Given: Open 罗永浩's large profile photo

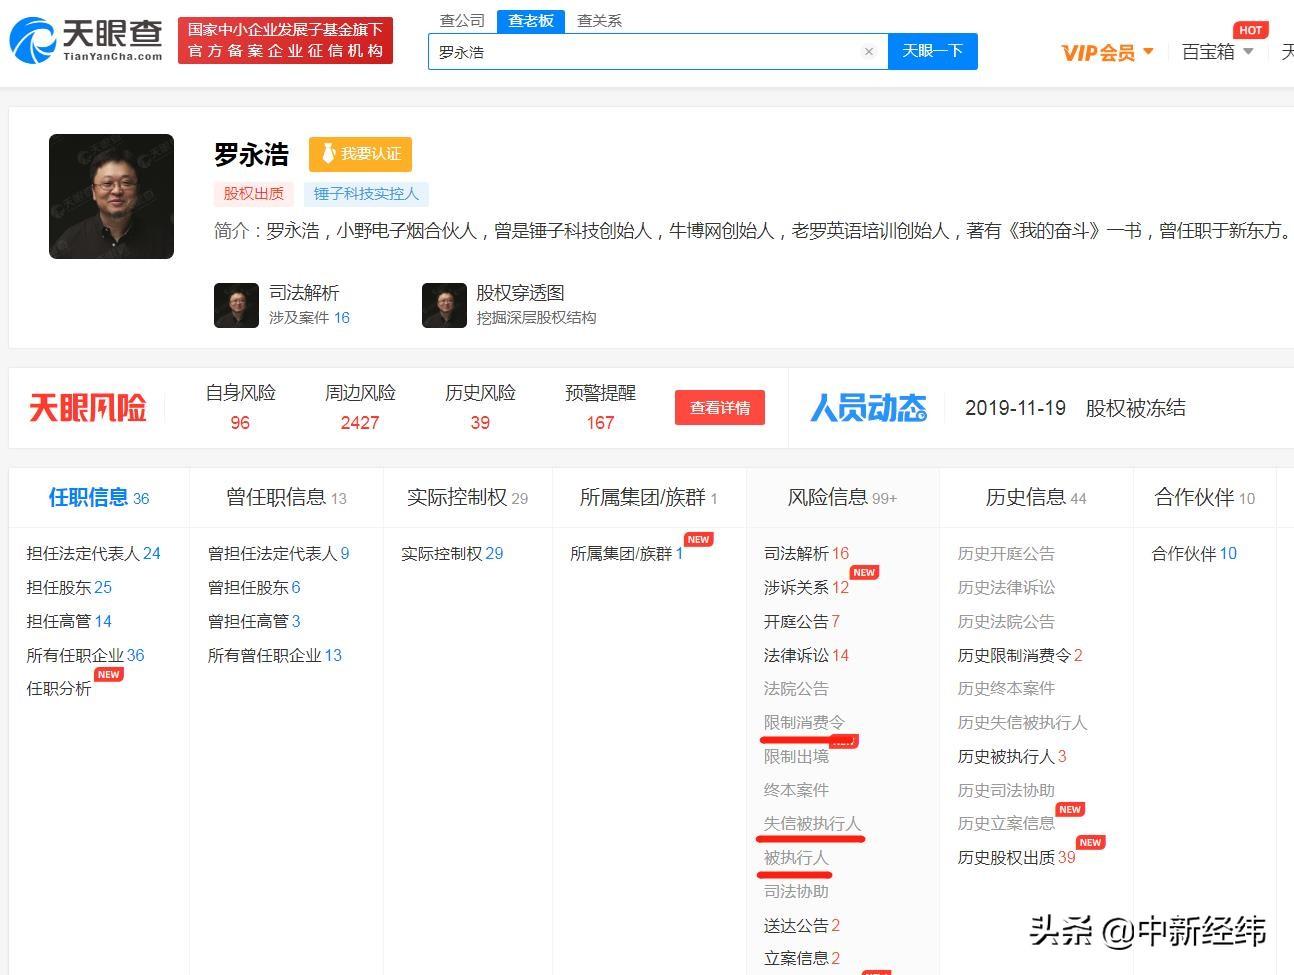Looking at the screenshot, I should pyautogui.click(x=111, y=196).
